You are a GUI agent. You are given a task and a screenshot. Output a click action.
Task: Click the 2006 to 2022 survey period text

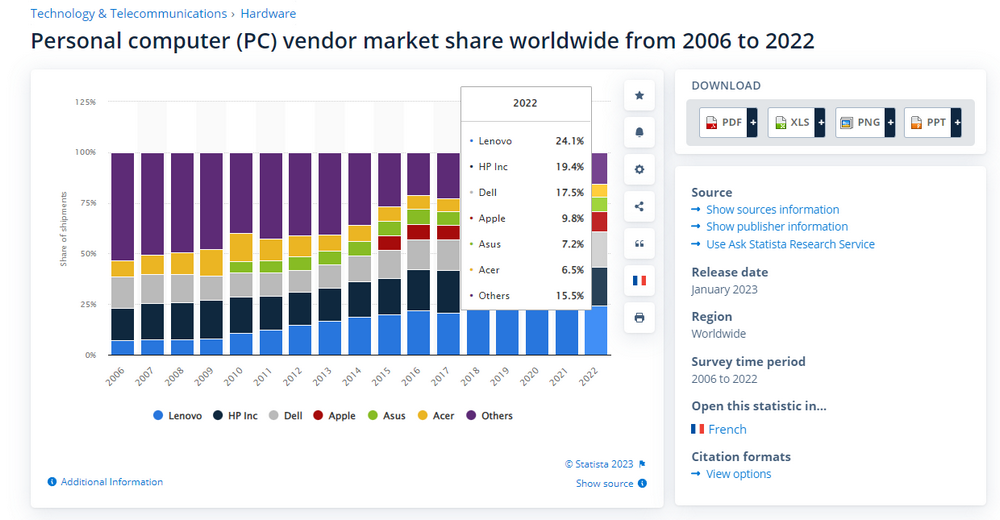click(x=724, y=379)
